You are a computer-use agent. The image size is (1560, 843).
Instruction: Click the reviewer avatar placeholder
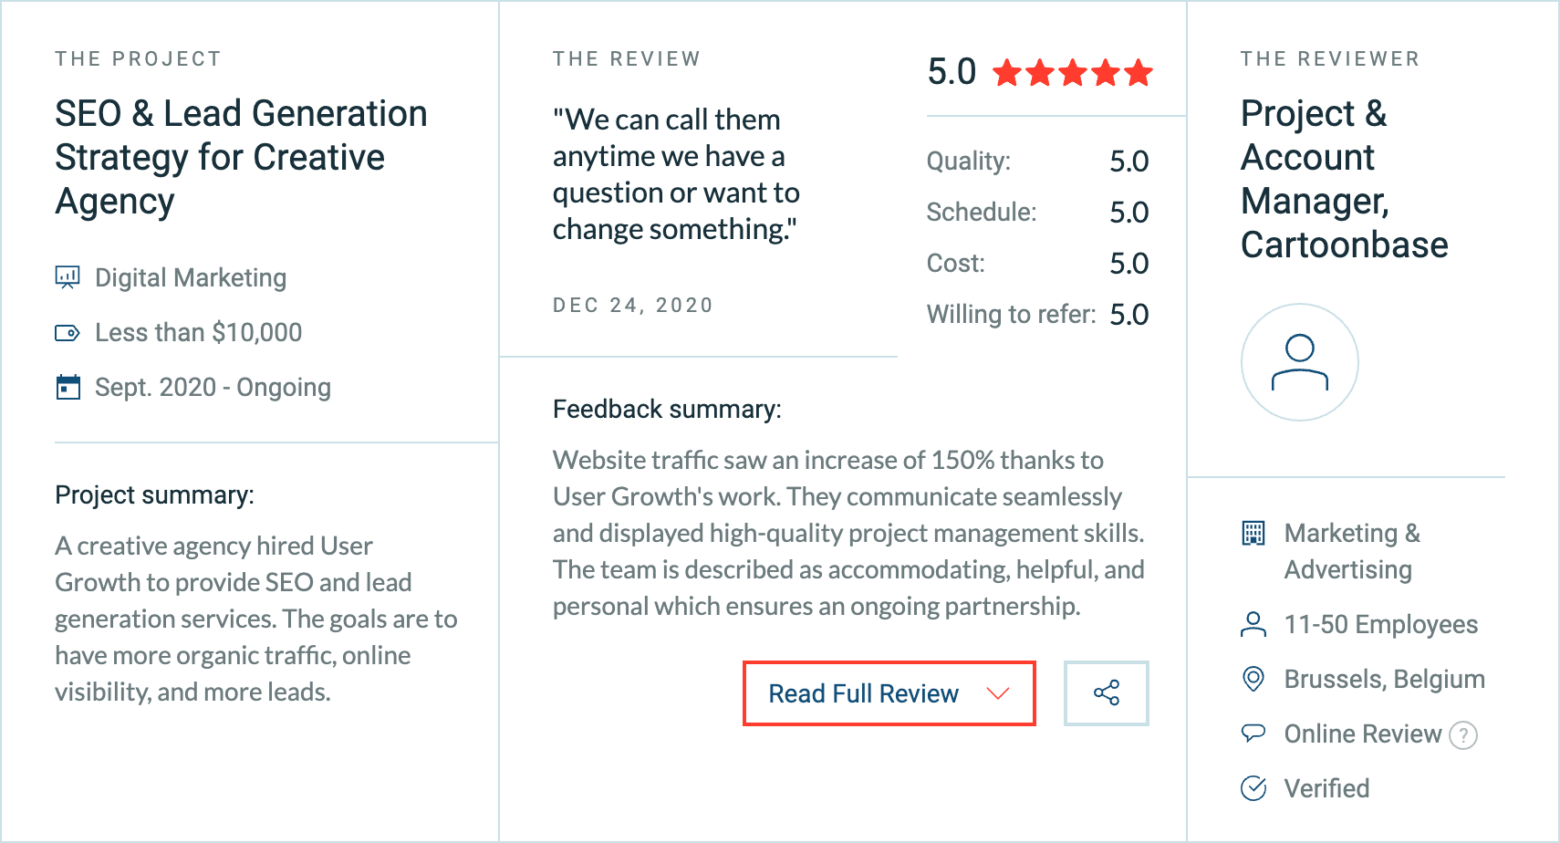click(x=1300, y=362)
